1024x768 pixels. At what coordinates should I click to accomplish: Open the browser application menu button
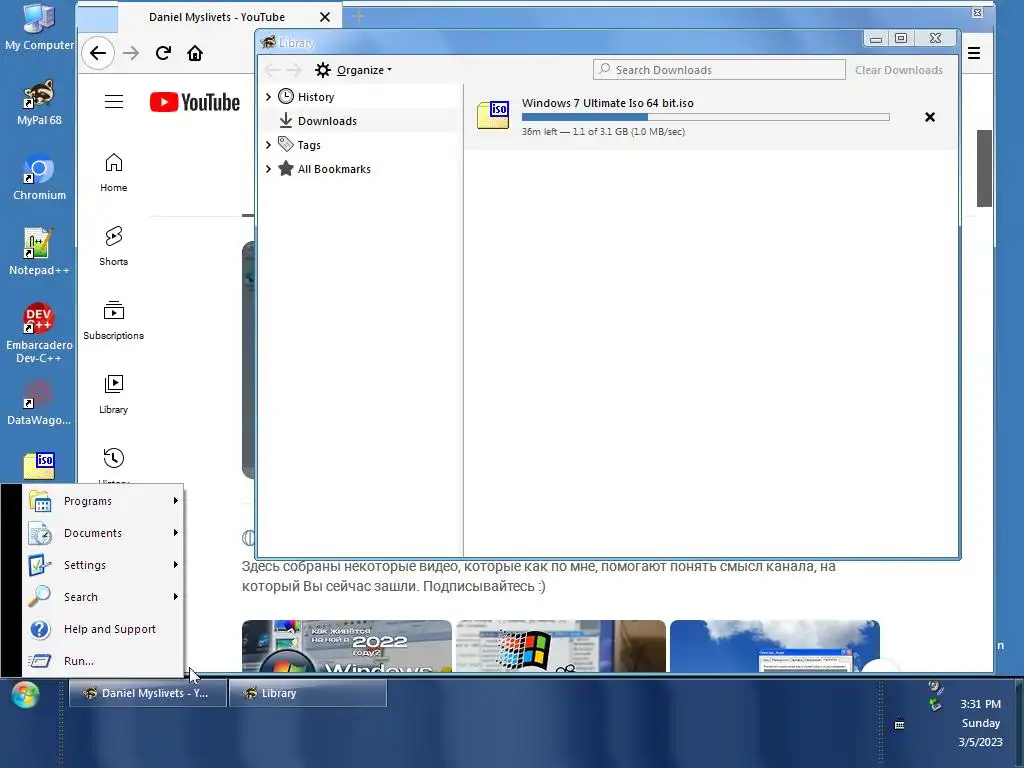click(x=974, y=54)
